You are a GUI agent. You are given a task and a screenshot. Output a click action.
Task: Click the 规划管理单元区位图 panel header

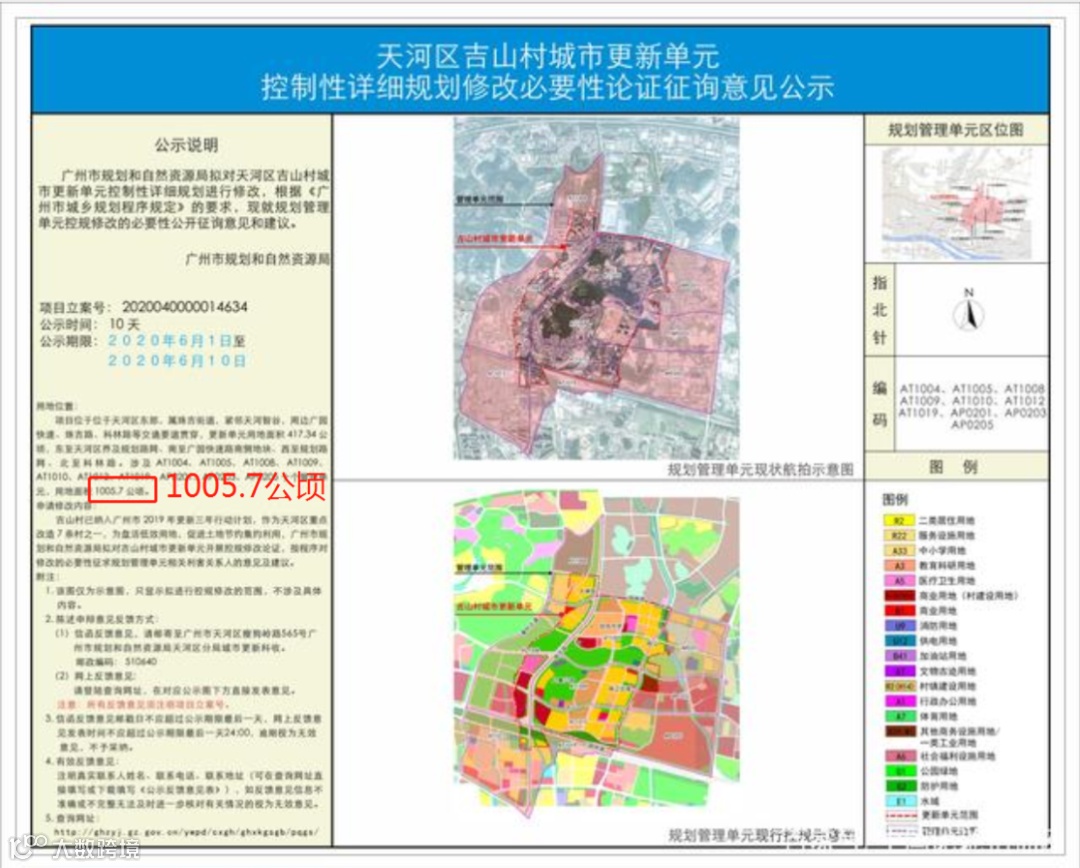click(957, 130)
